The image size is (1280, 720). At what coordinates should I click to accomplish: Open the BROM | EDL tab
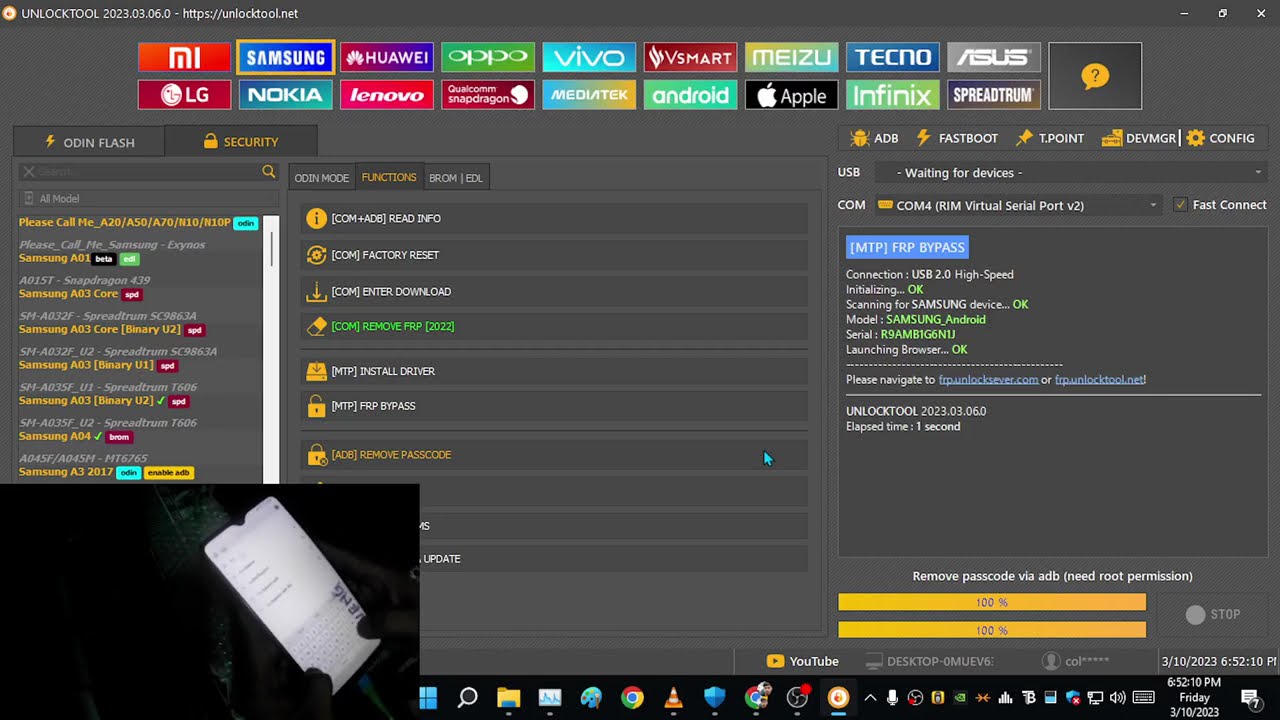pyautogui.click(x=455, y=178)
